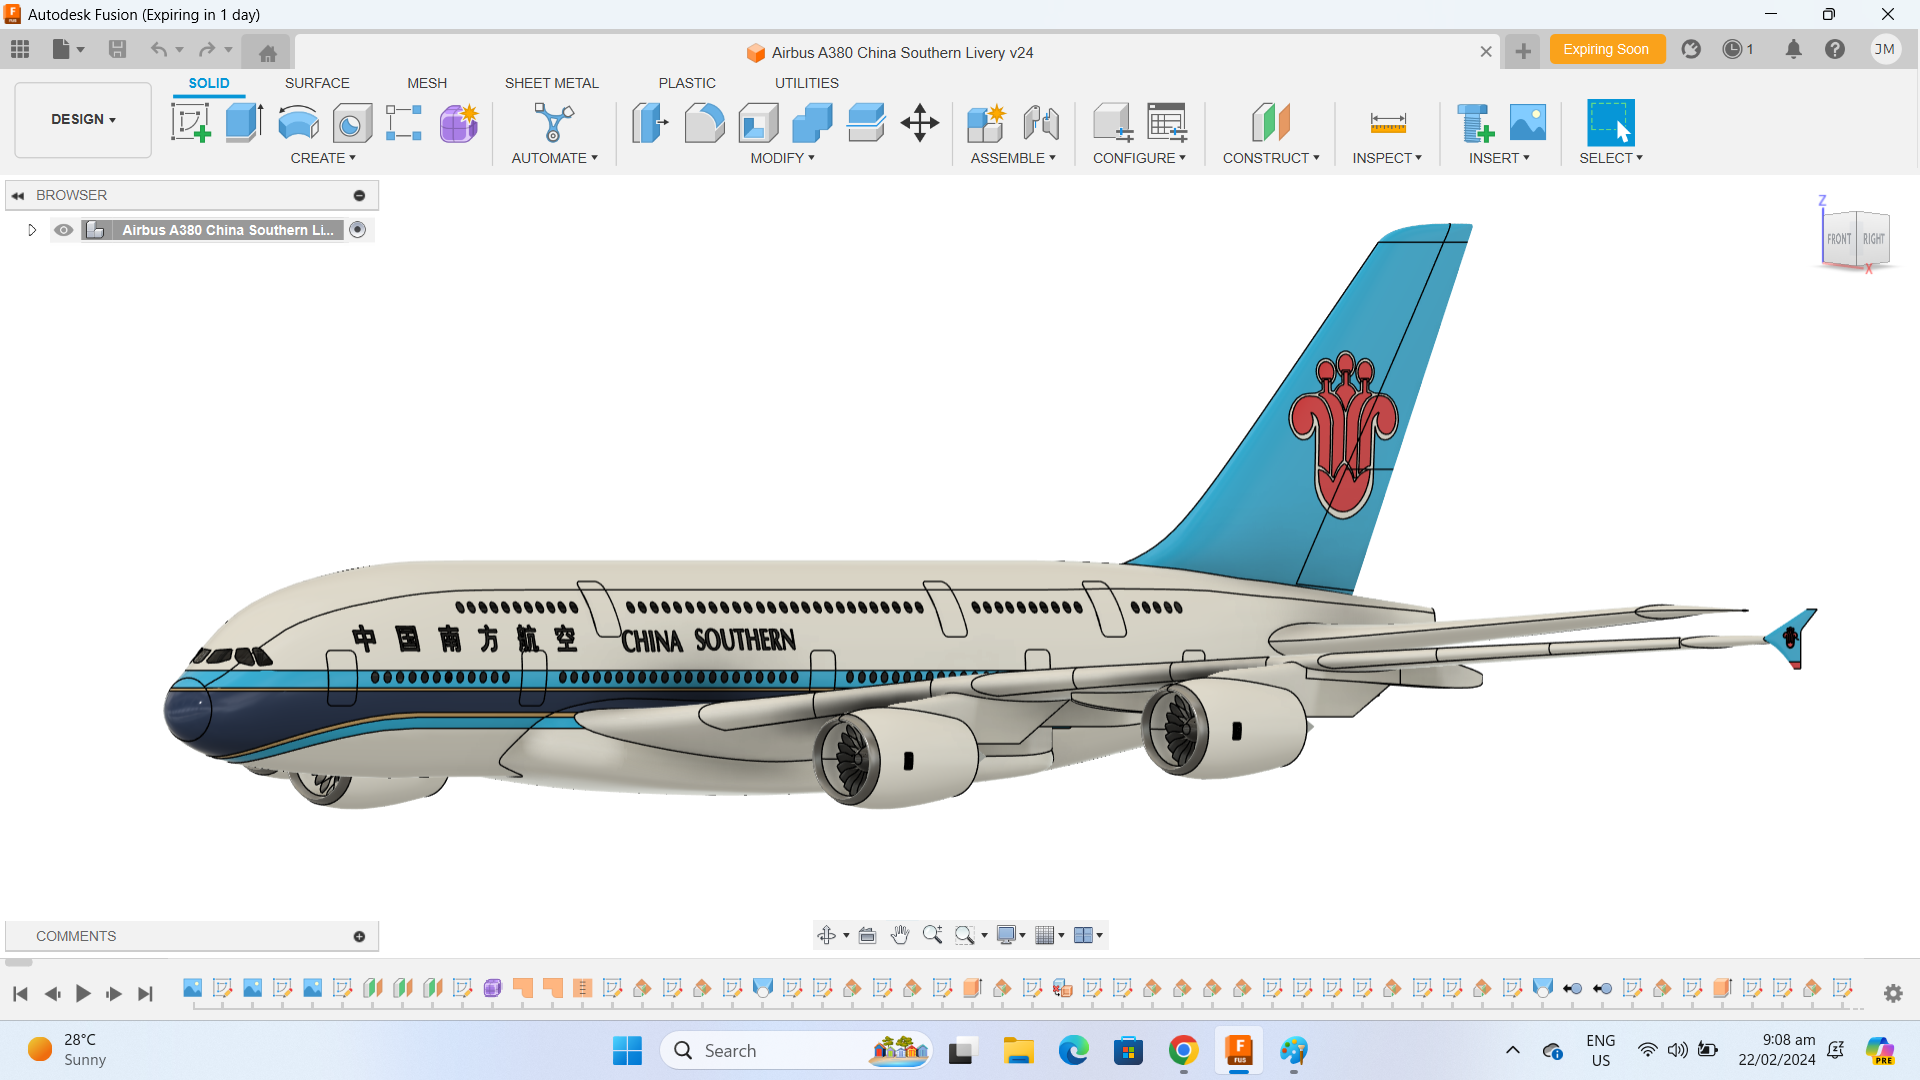This screenshot has height=1080, width=1920.
Task: Open the Create Form tool
Action: (x=458, y=122)
